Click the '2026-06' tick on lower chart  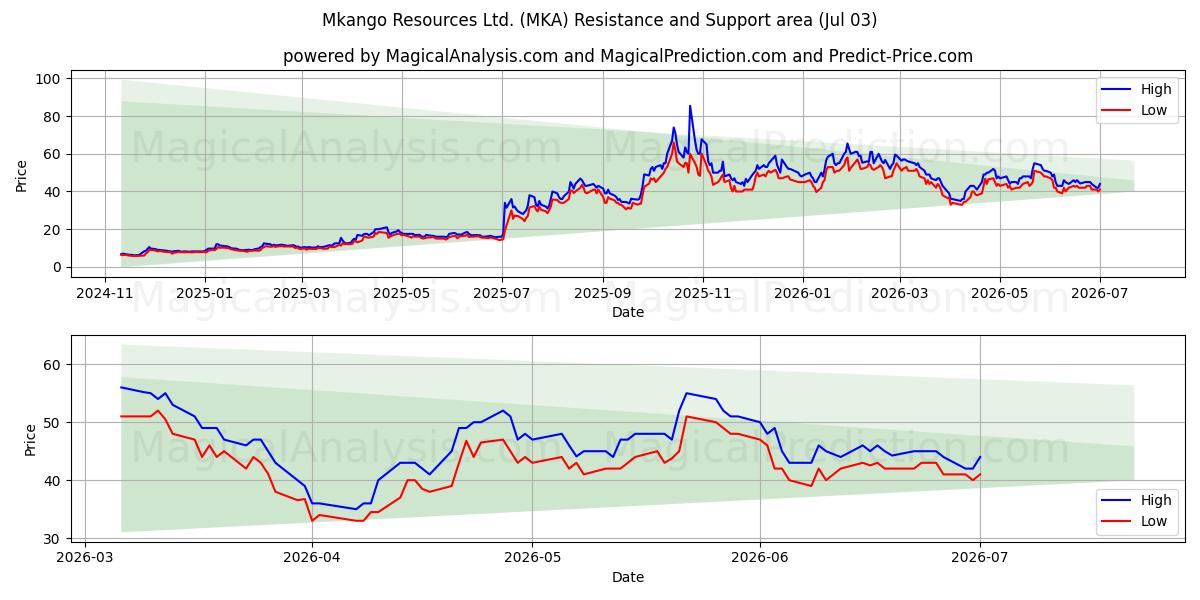760,557
